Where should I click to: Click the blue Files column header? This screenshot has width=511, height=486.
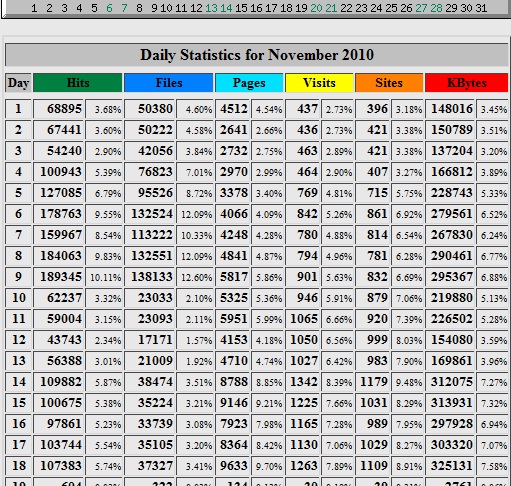(169, 83)
